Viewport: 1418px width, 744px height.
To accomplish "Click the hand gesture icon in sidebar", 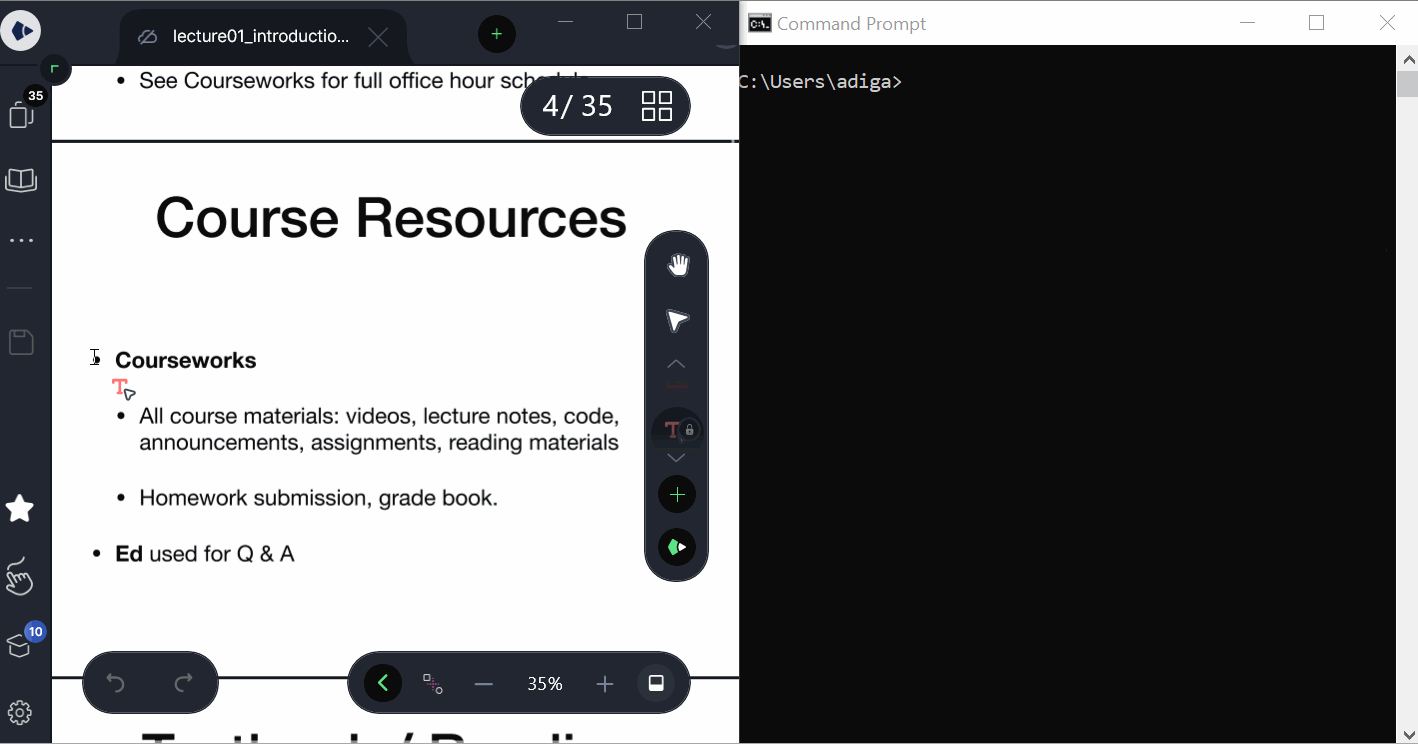I will click(20, 577).
